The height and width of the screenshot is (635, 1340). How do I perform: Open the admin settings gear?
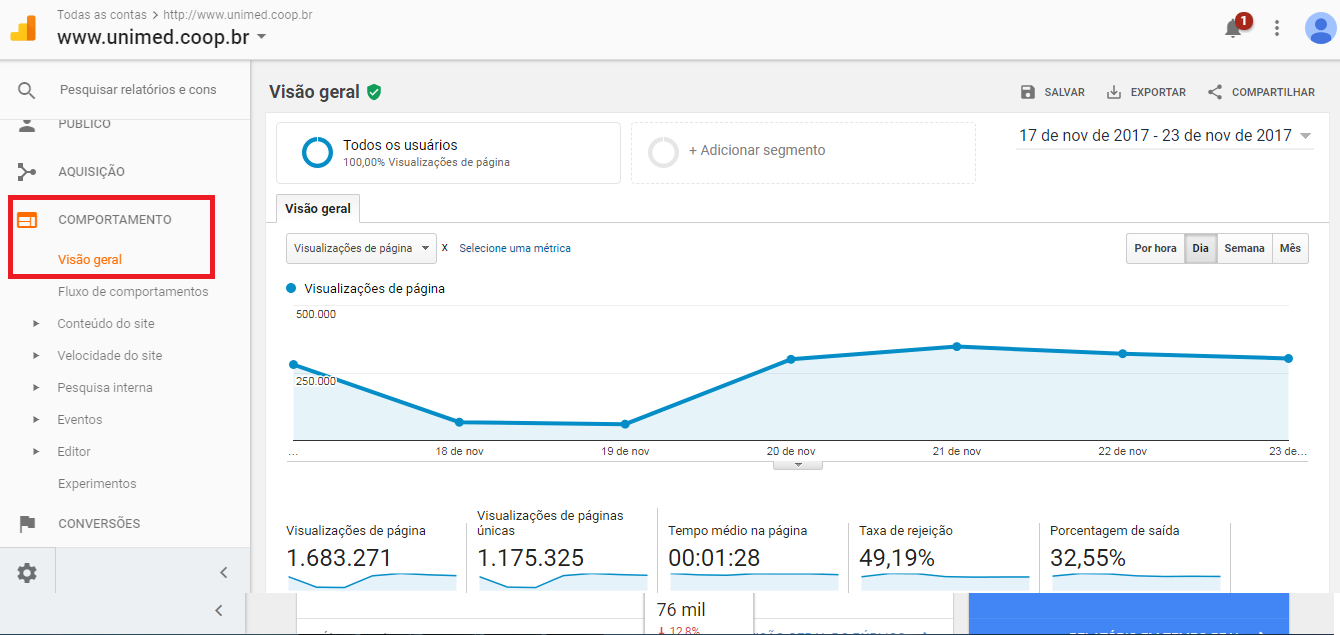(27, 573)
